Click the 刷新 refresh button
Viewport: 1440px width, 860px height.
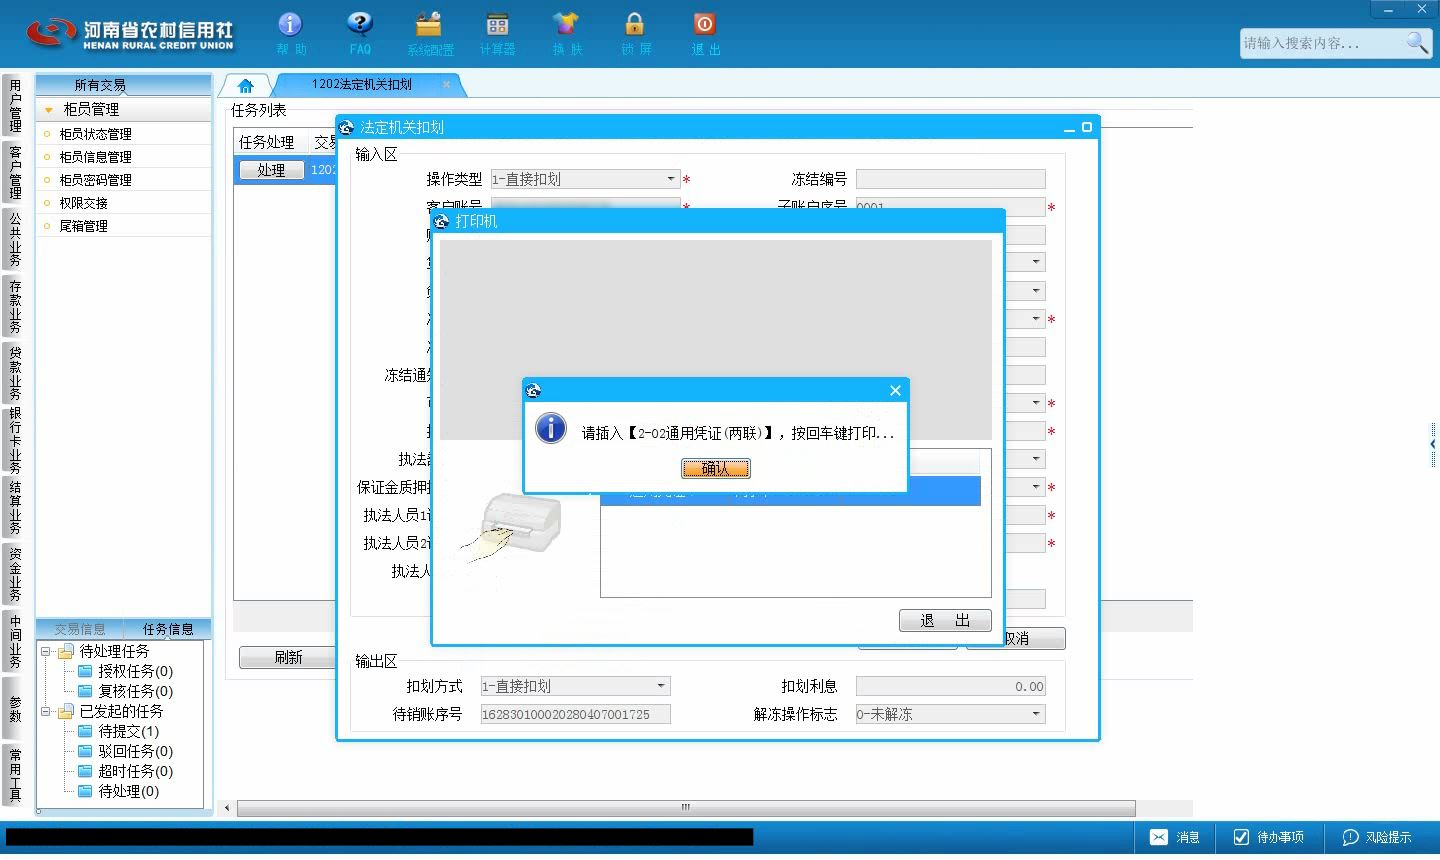[288, 657]
